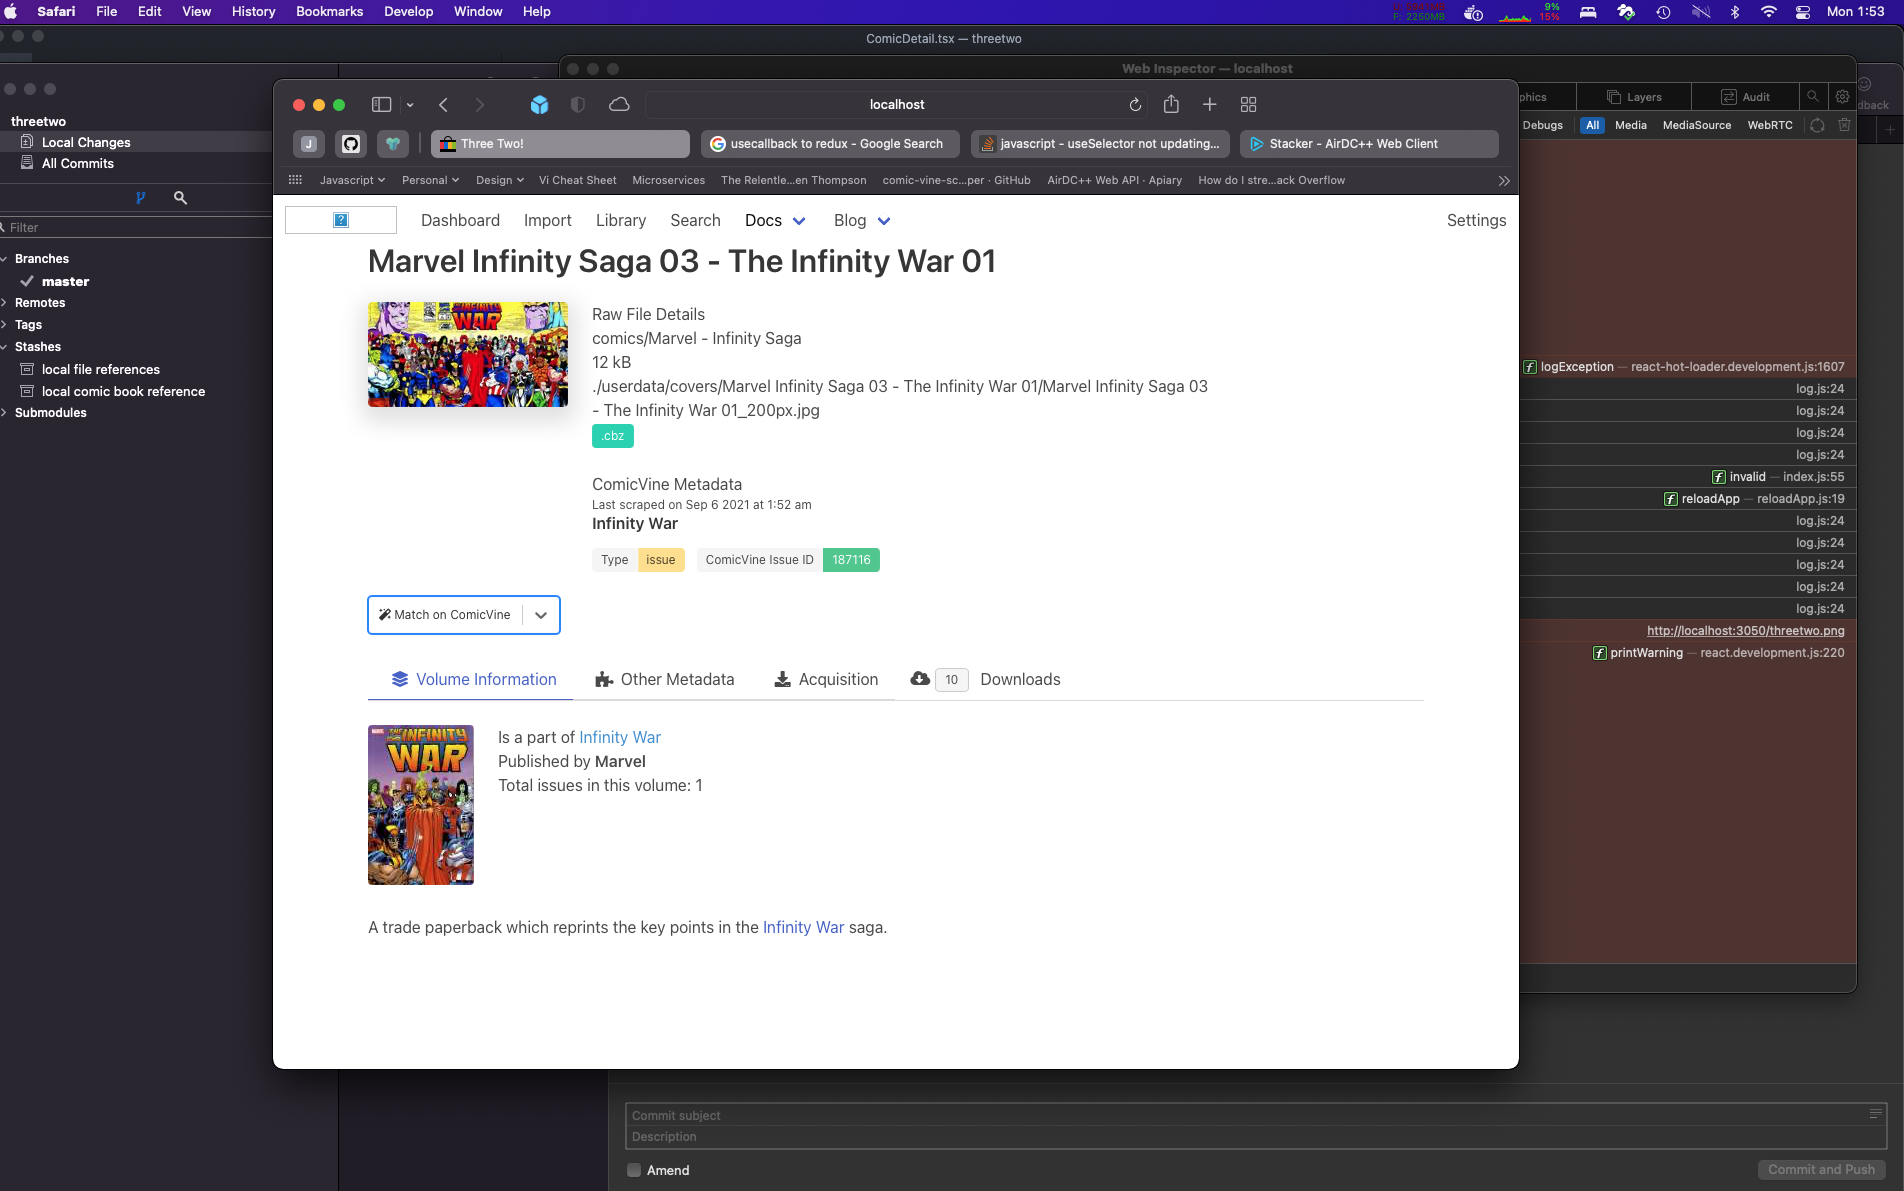Click the Match on ComicVine button
The width and height of the screenshot is (1904, 1191).
(445, 615)
